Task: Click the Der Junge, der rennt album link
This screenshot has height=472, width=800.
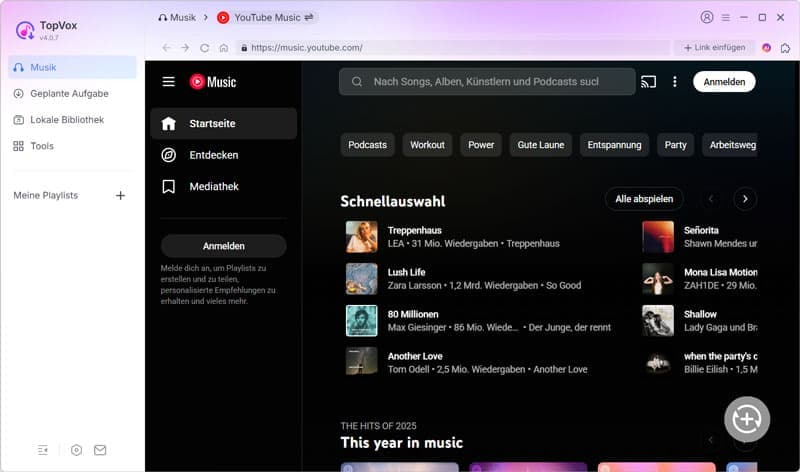Action: tap(569, 328)
